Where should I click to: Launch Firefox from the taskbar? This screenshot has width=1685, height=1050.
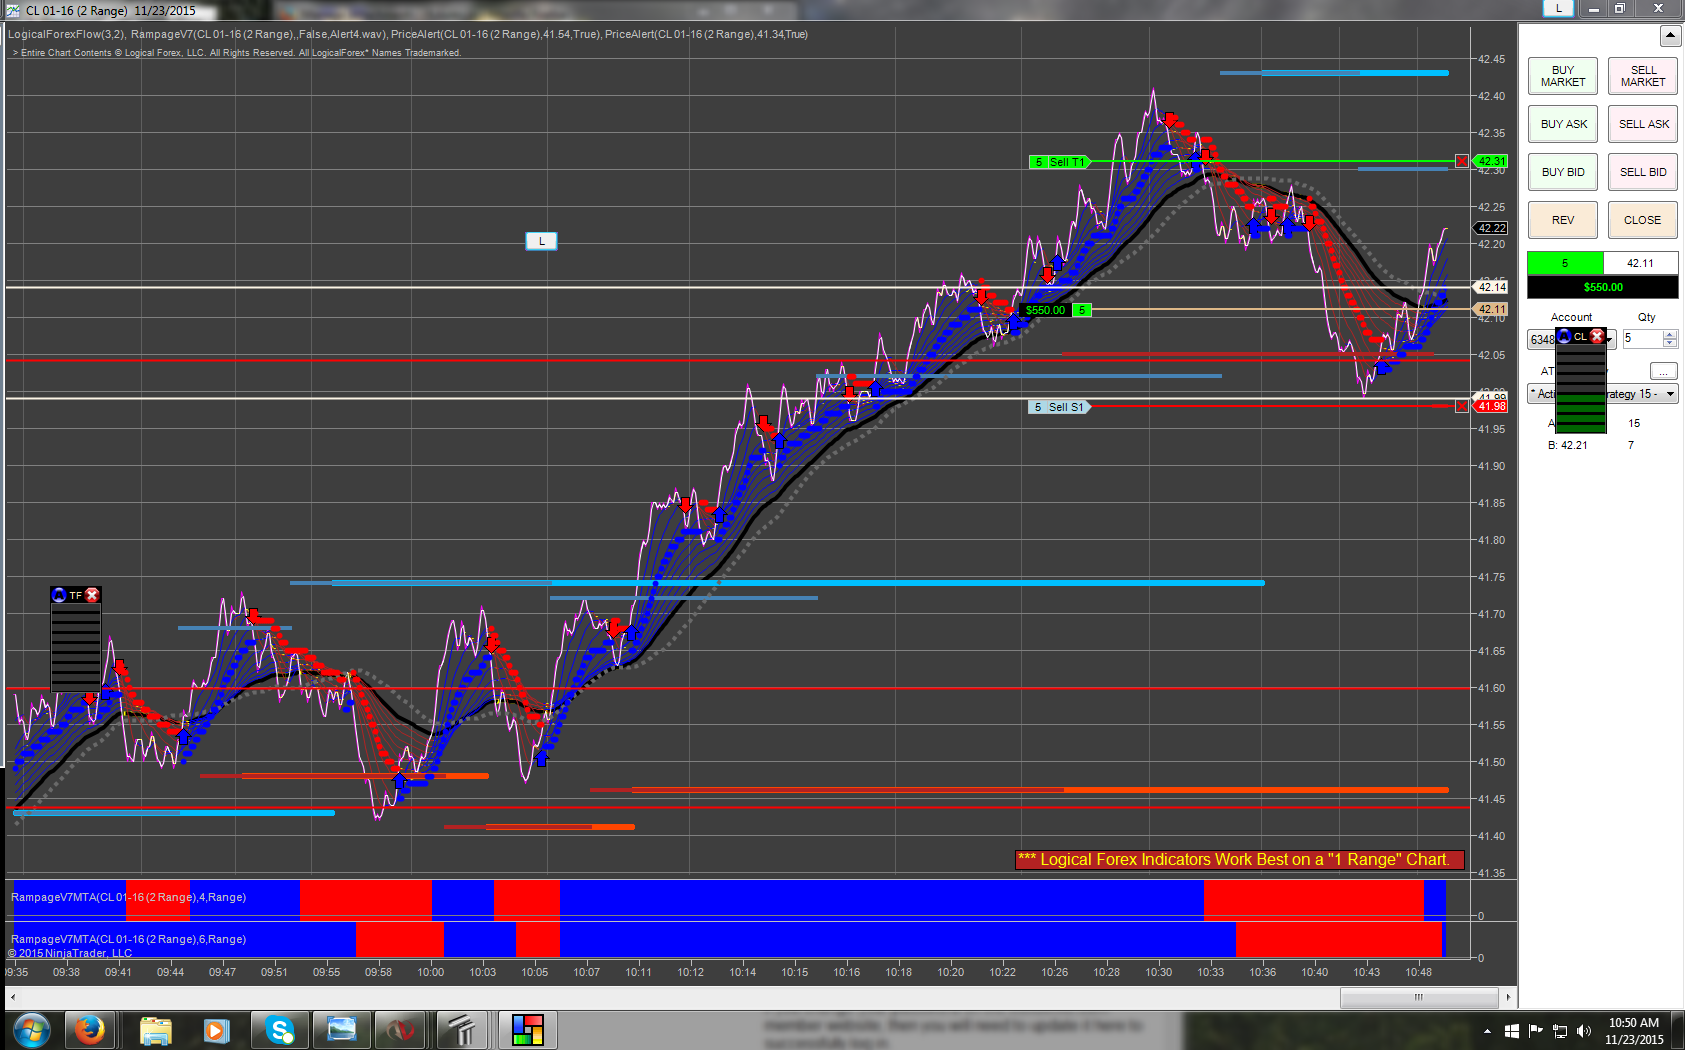89,1030
